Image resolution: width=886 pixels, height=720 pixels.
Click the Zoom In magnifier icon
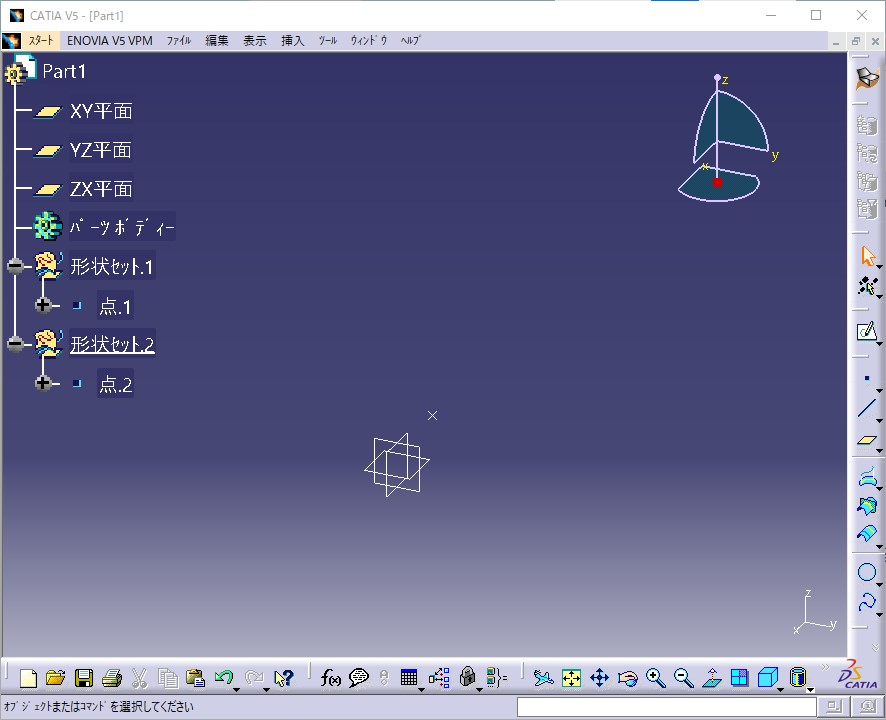click(x=655, y=678)
